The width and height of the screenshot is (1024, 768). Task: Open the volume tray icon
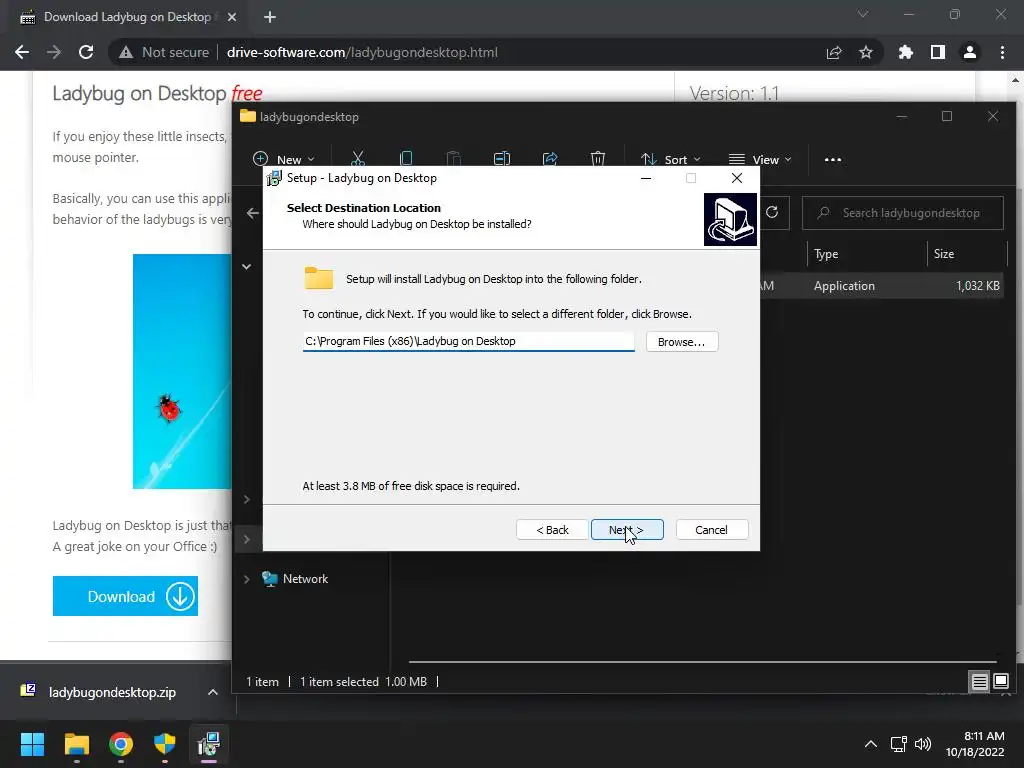923,744
